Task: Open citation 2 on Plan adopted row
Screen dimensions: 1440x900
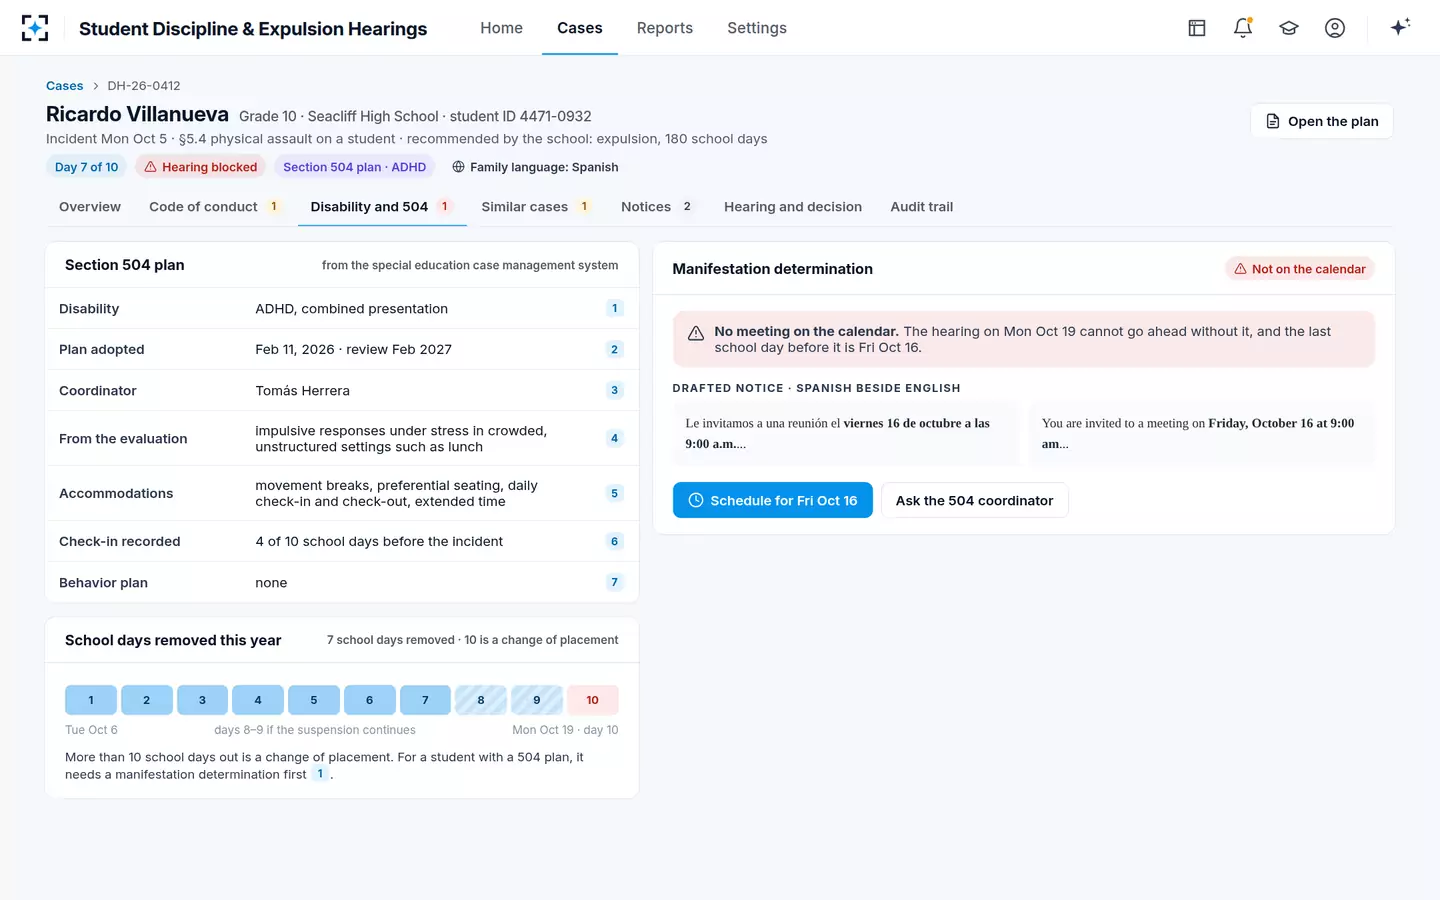Action: coord(614,349)
